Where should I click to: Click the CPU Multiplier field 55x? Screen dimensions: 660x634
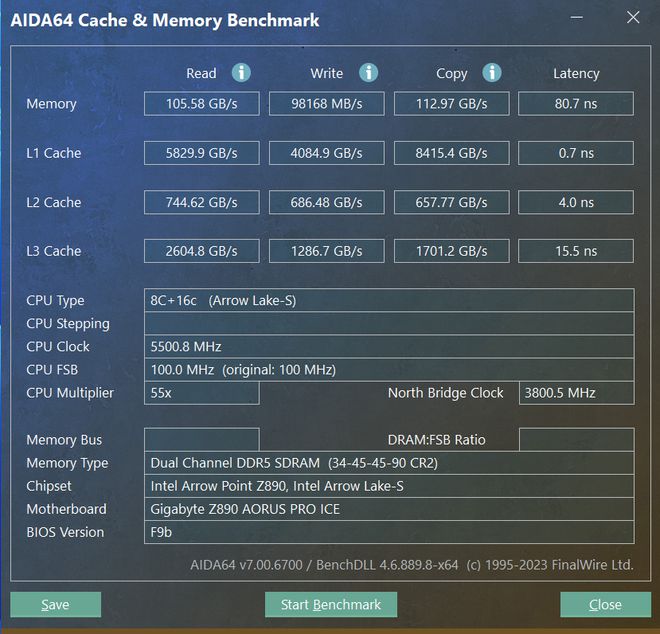point(202,393)
